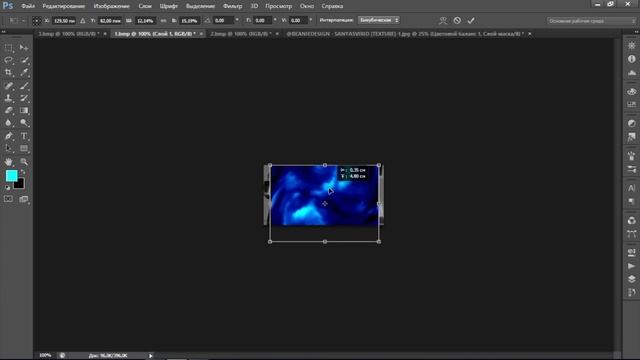Open the Info panel icon
This screenshot has width=640, height=360.
tap(631, 59)
